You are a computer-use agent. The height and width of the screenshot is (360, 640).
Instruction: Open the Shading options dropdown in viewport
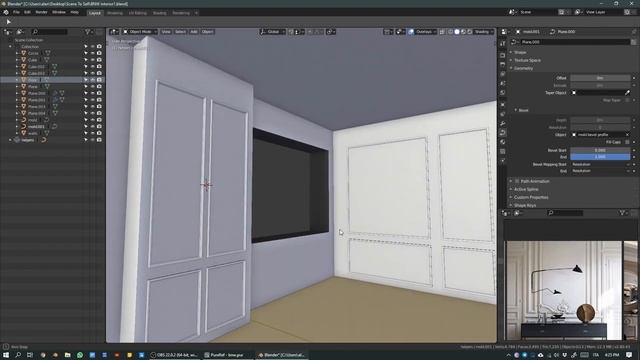[484, 31]
